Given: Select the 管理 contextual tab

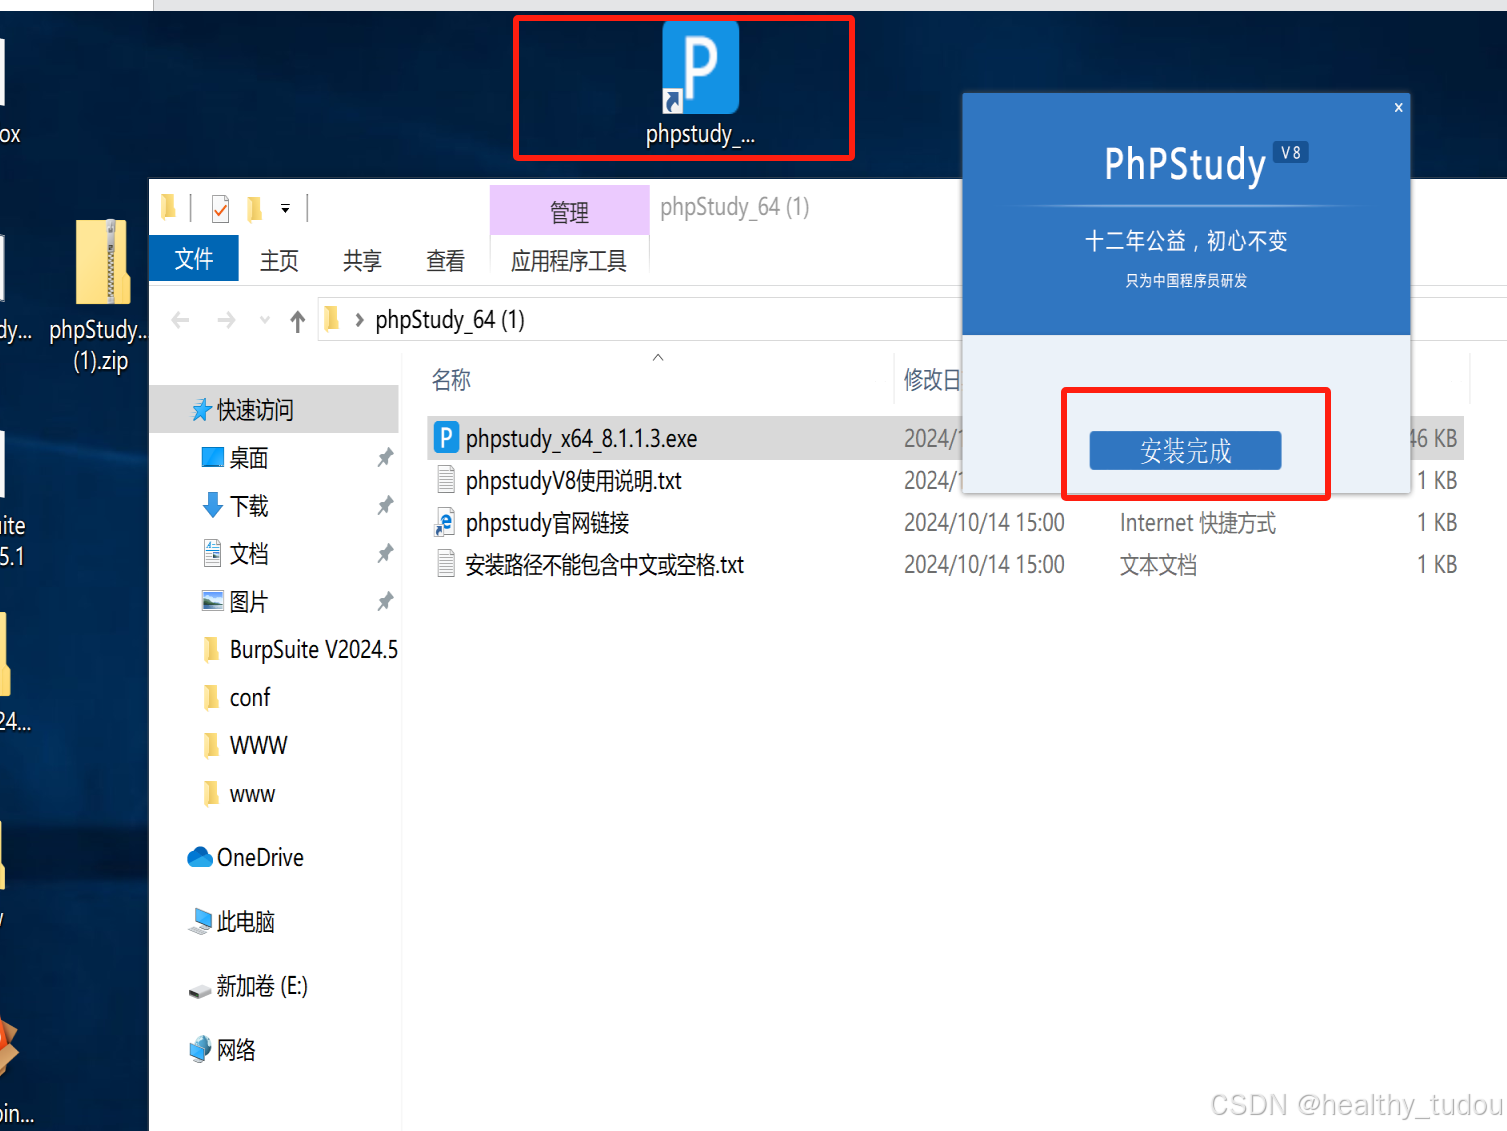Looking at the screenshot, I should point(569,211).
